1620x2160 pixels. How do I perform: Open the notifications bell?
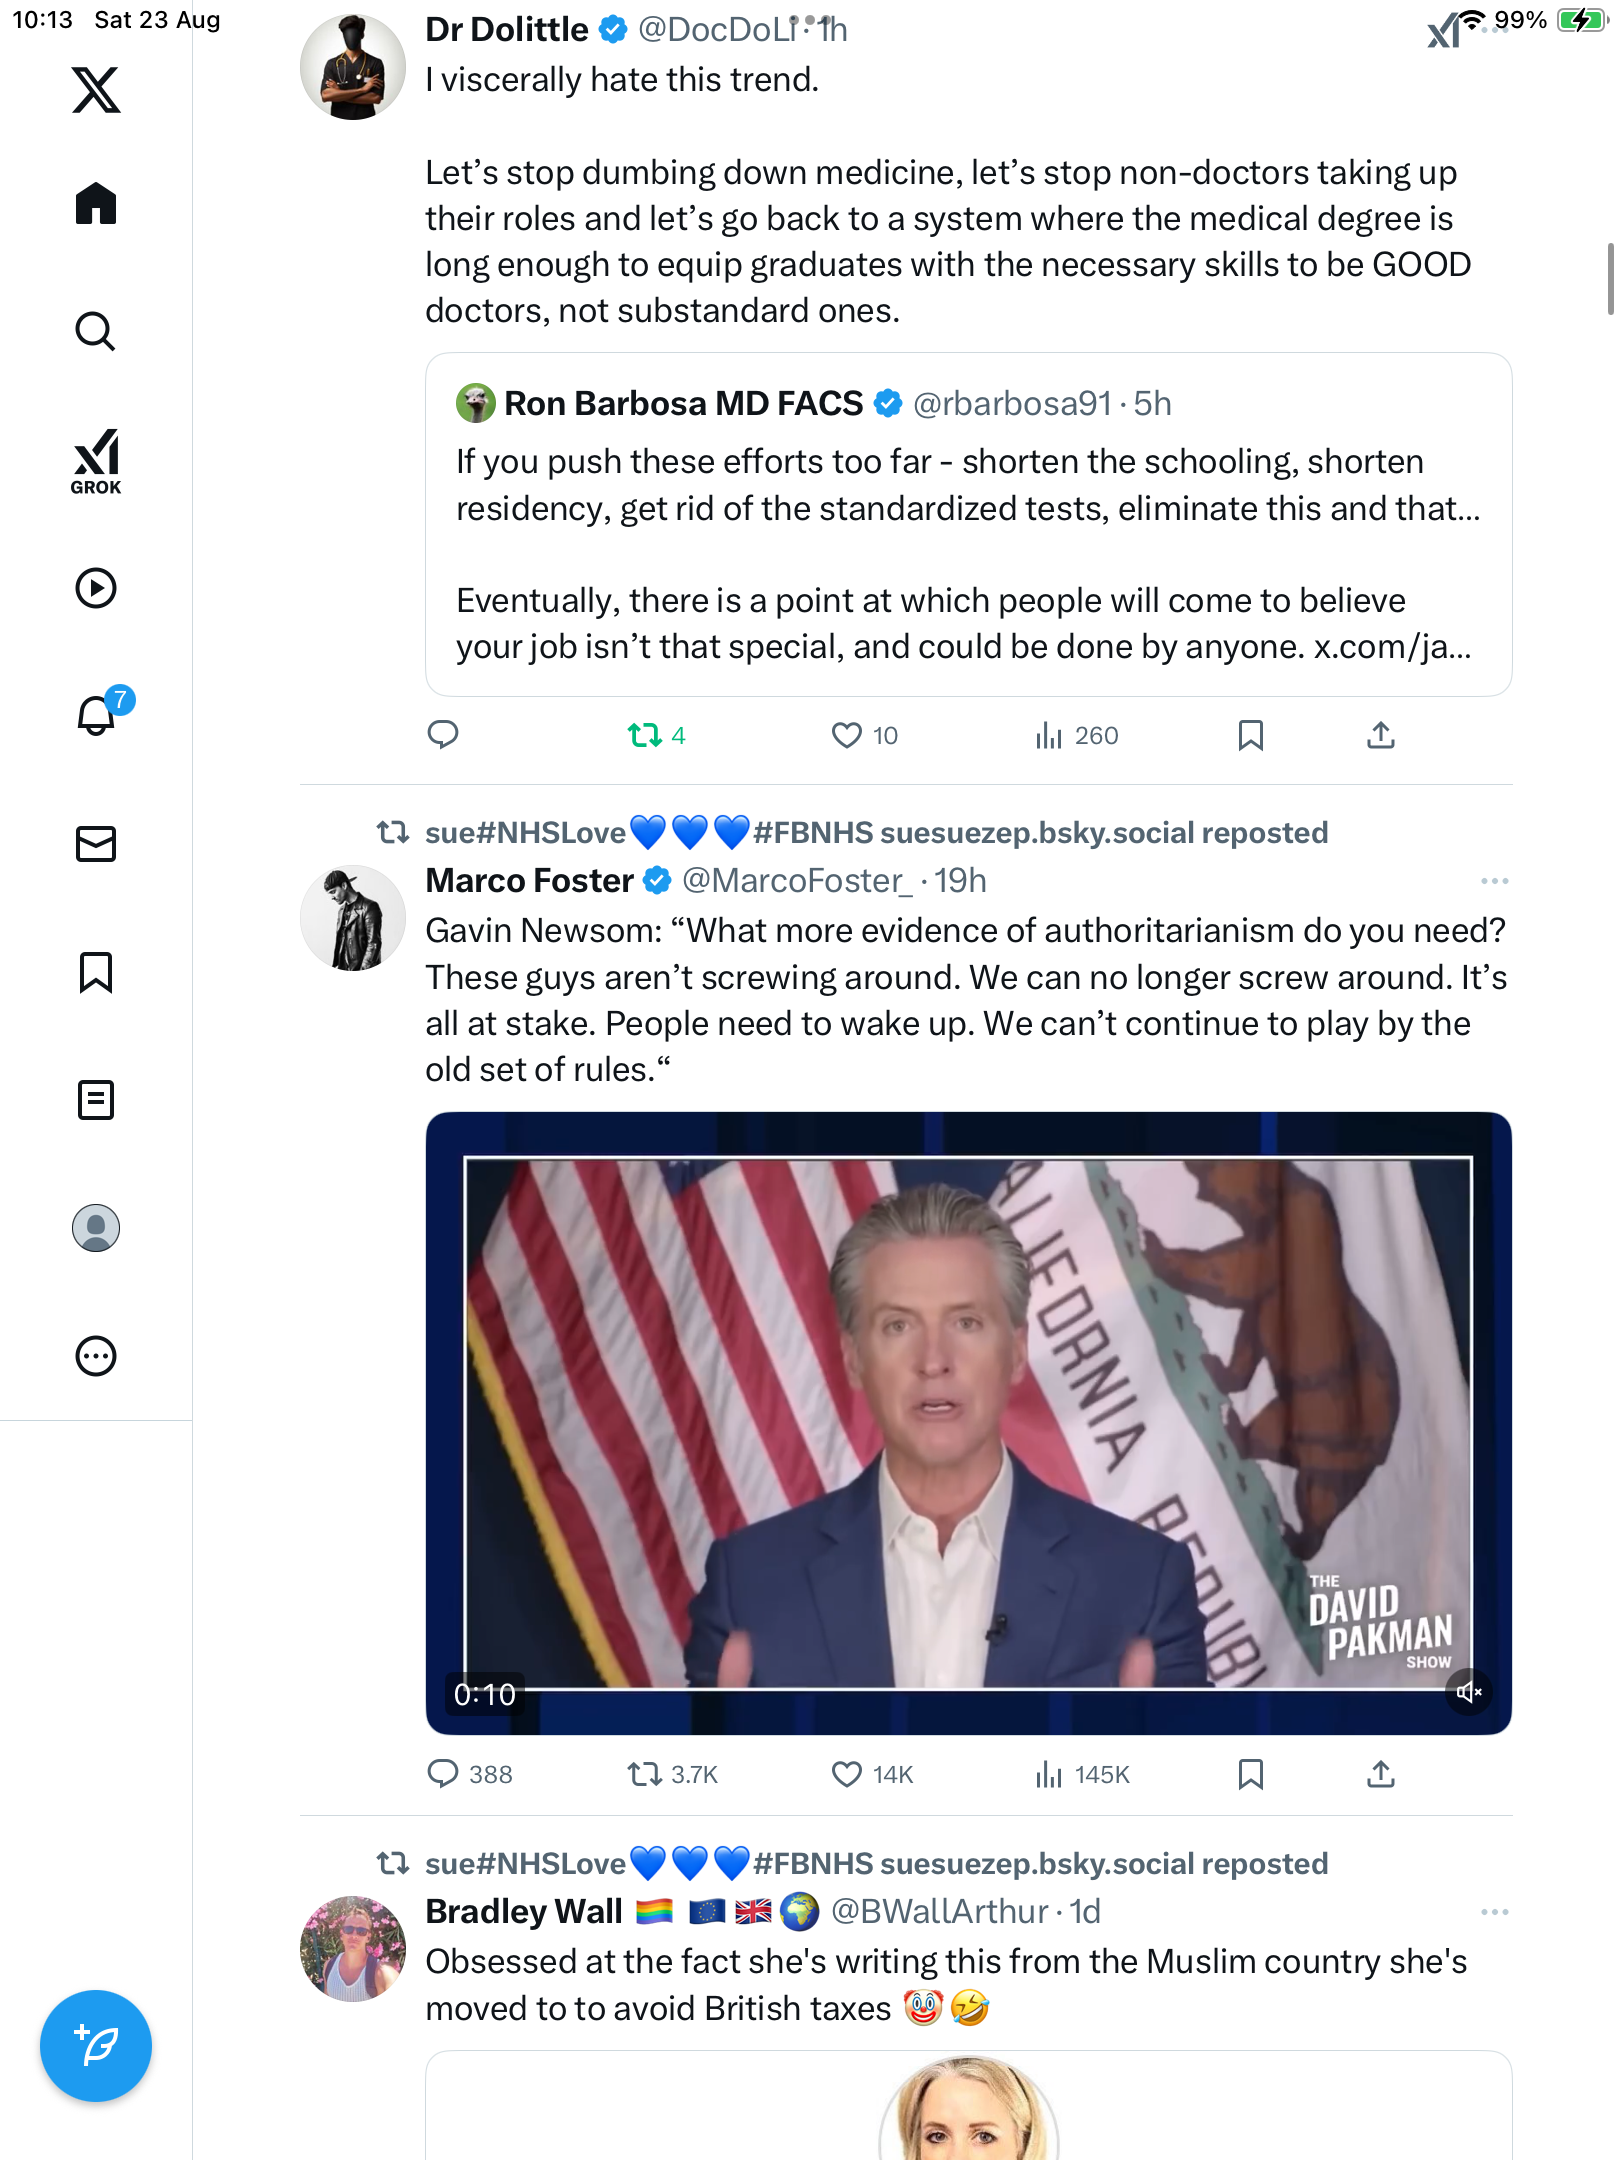pos(96,715)
